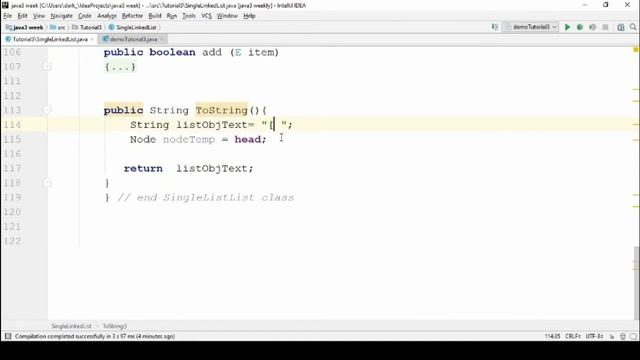
Task: Start debugging with the bug icon
Action: click(x=580, y=27)
